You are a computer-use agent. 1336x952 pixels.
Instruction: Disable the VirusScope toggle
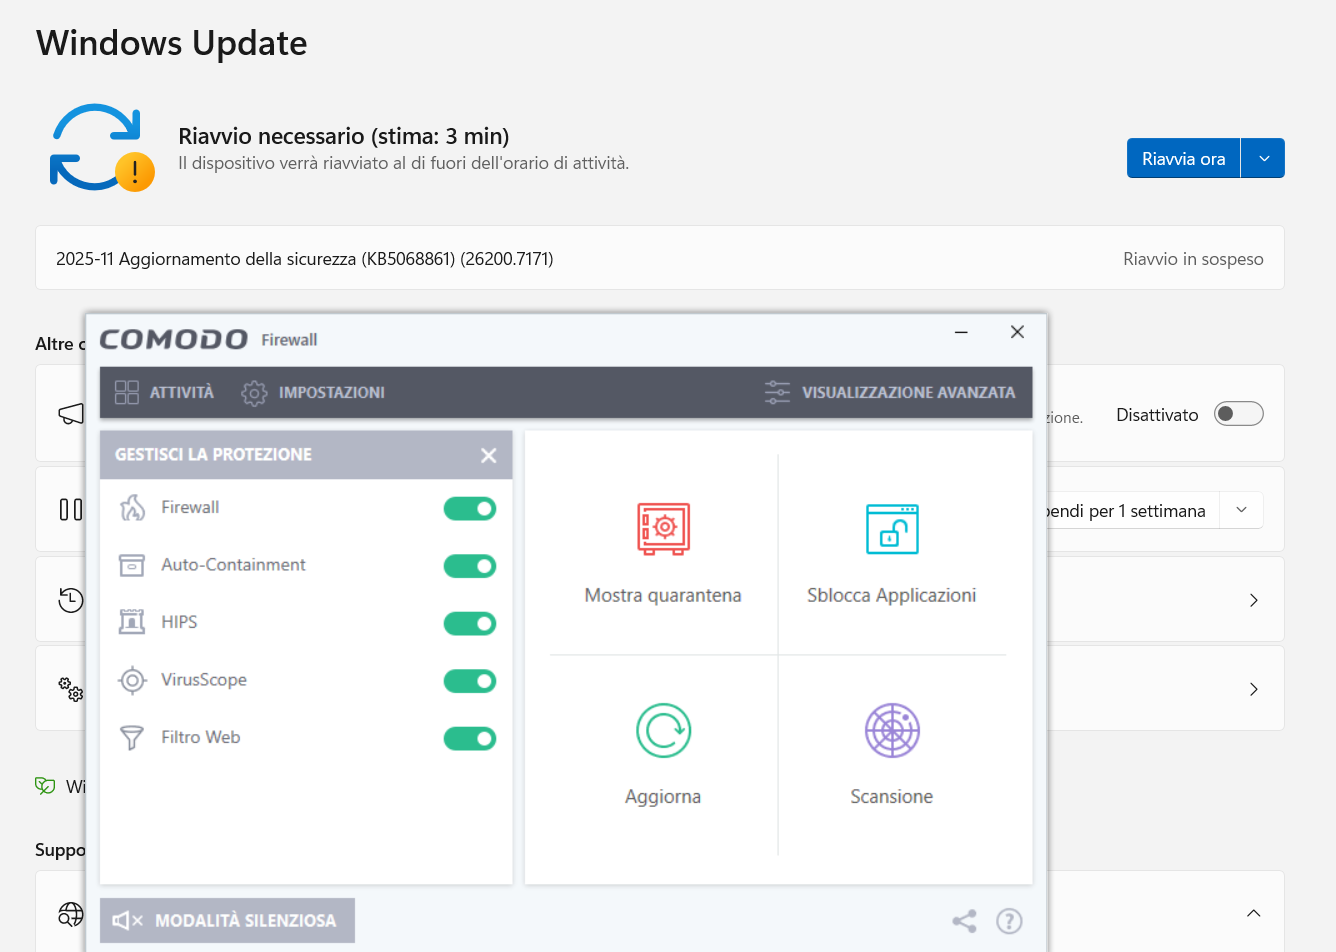click(470, 681)
